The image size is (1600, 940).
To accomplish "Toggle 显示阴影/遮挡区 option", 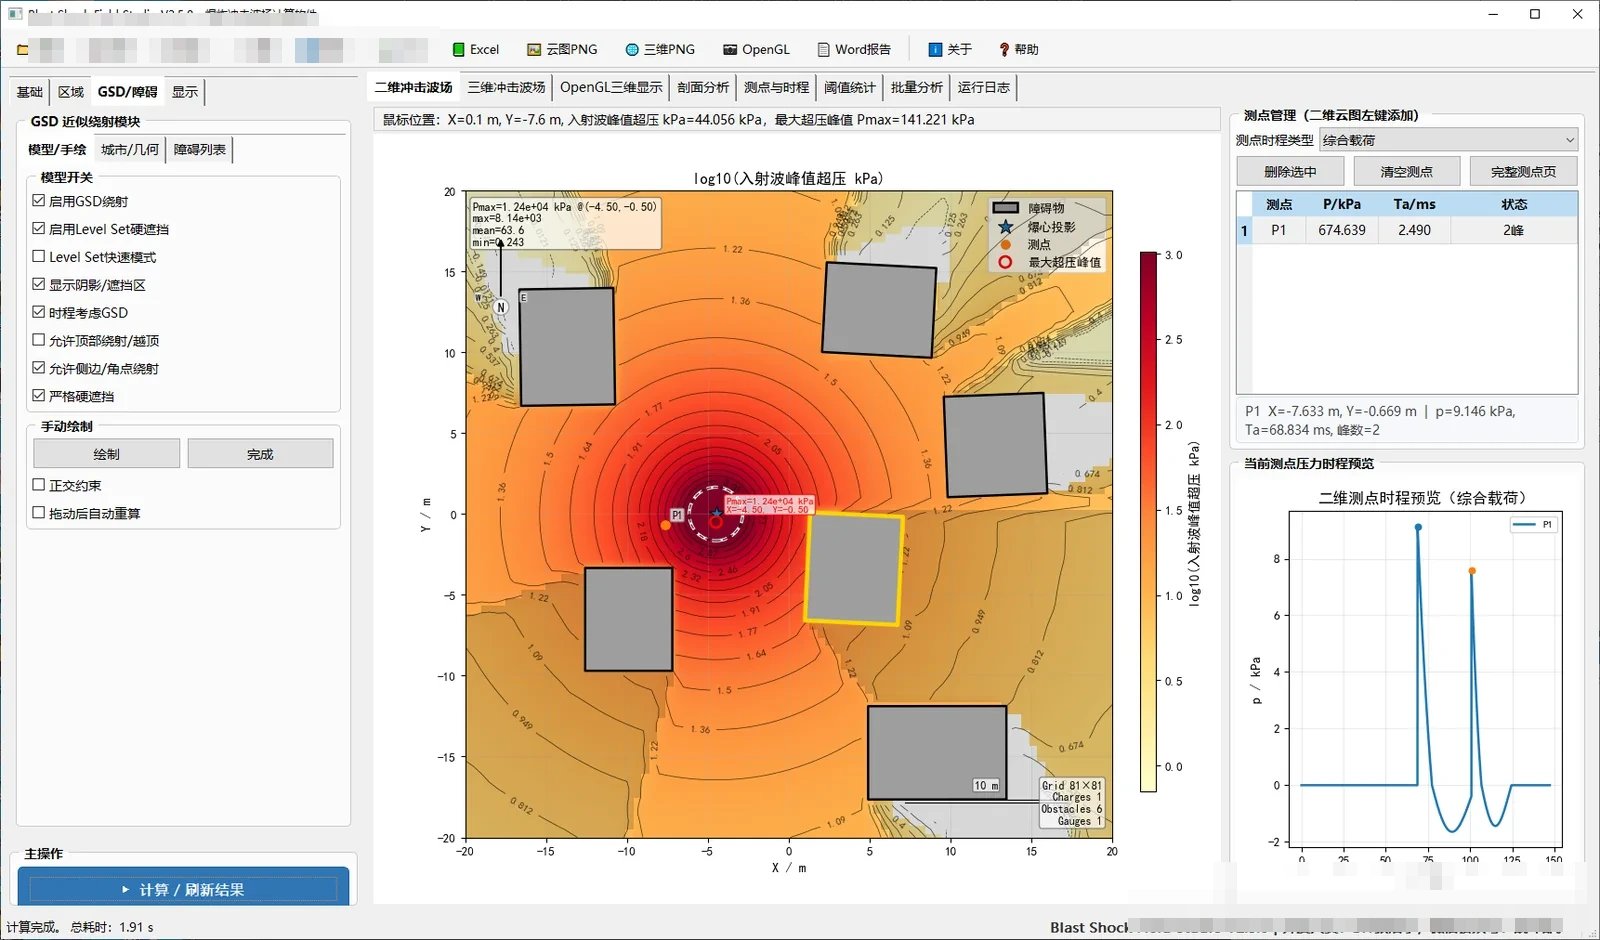I will [x=39, y=285].
